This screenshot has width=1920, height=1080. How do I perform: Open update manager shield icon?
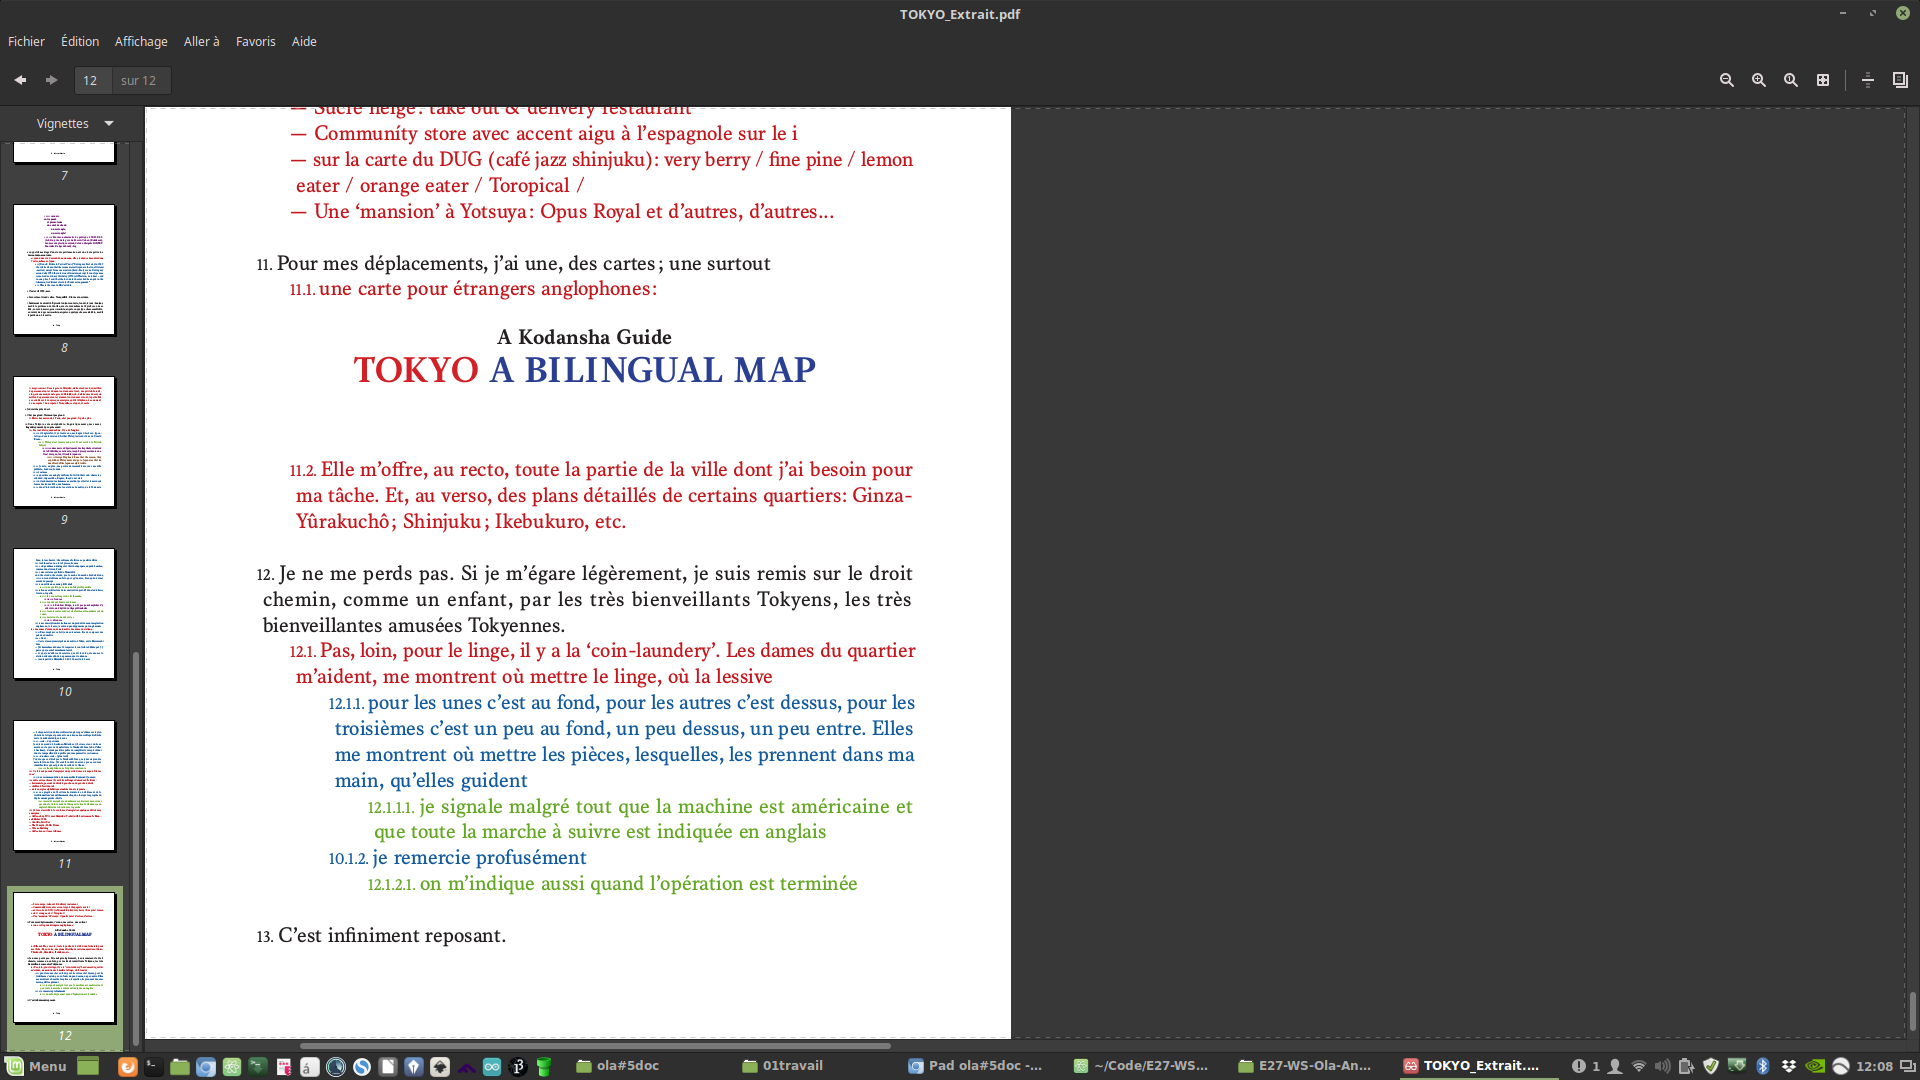[1711, 1066]
